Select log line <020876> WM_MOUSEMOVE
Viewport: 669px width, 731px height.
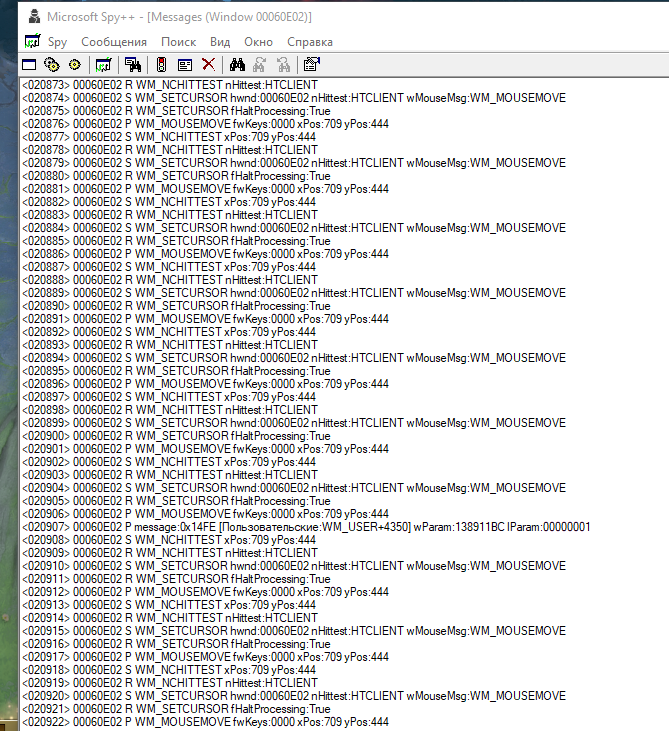[x=206, y=124]
